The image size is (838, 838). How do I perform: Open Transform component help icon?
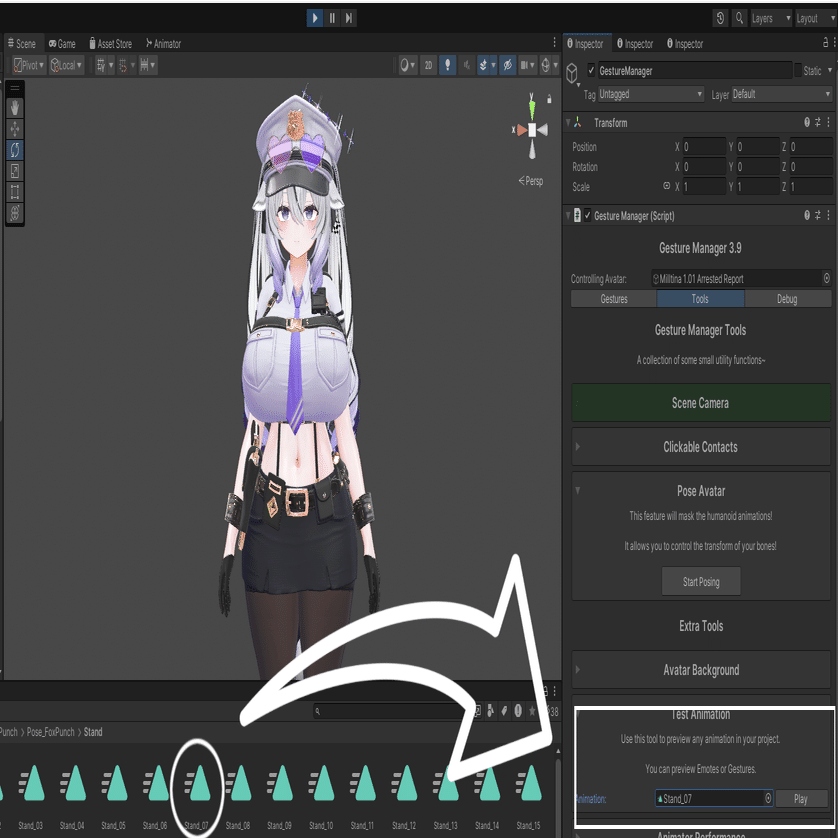[x=807, y=122]
